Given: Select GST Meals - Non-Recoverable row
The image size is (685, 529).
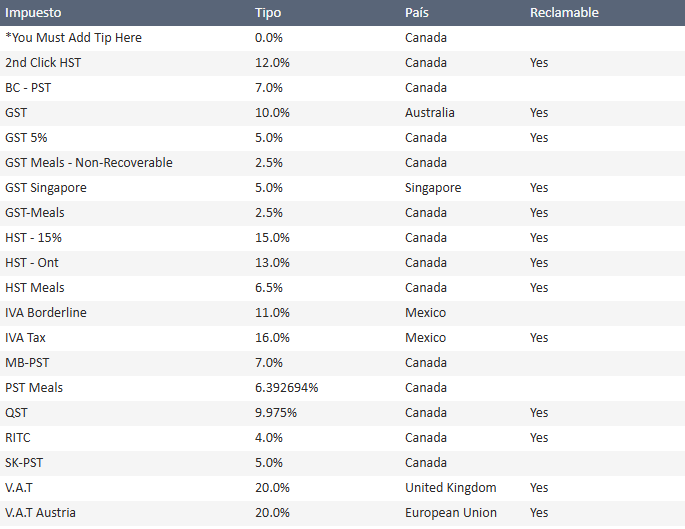Looking at the screenshot, I should click(342, 163).
